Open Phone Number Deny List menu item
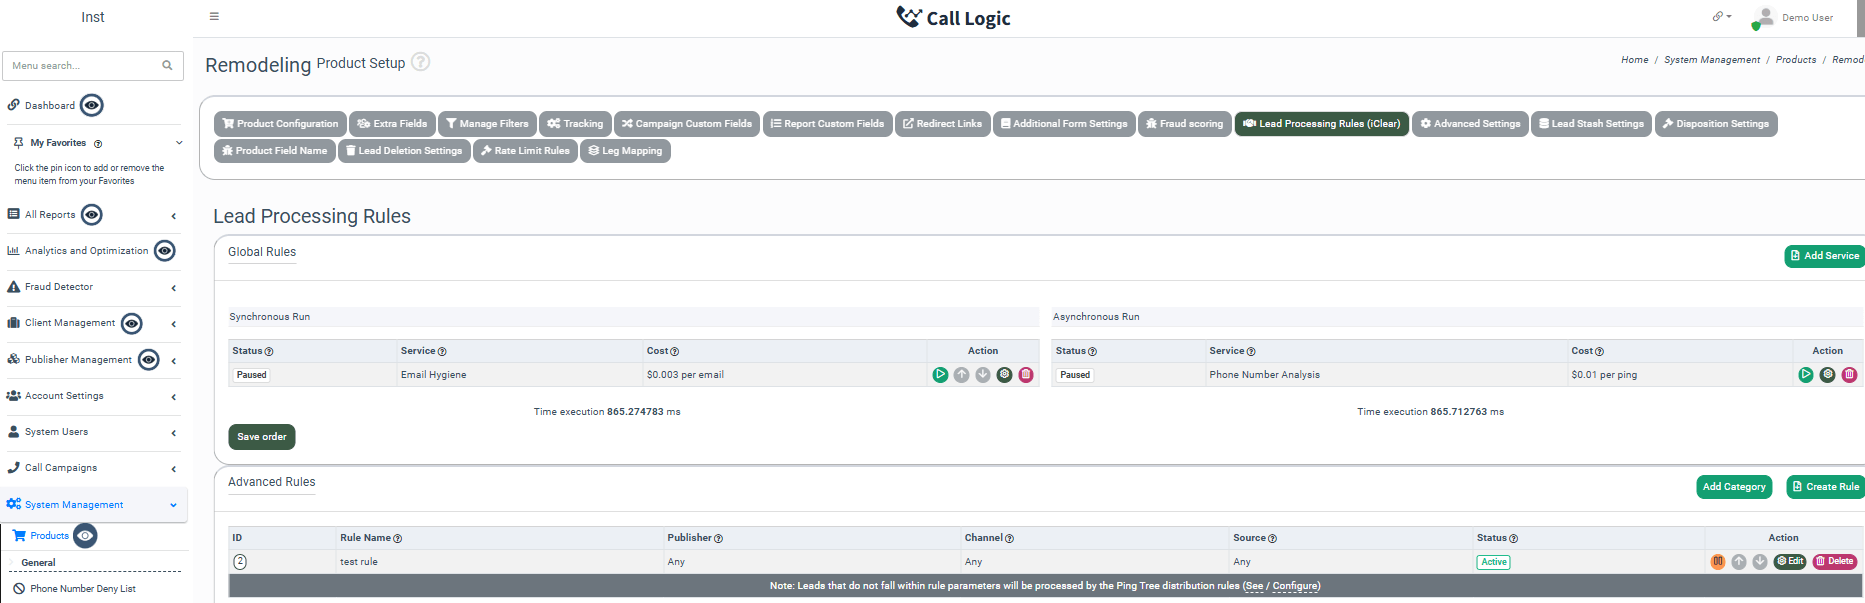 pos(83,589)
